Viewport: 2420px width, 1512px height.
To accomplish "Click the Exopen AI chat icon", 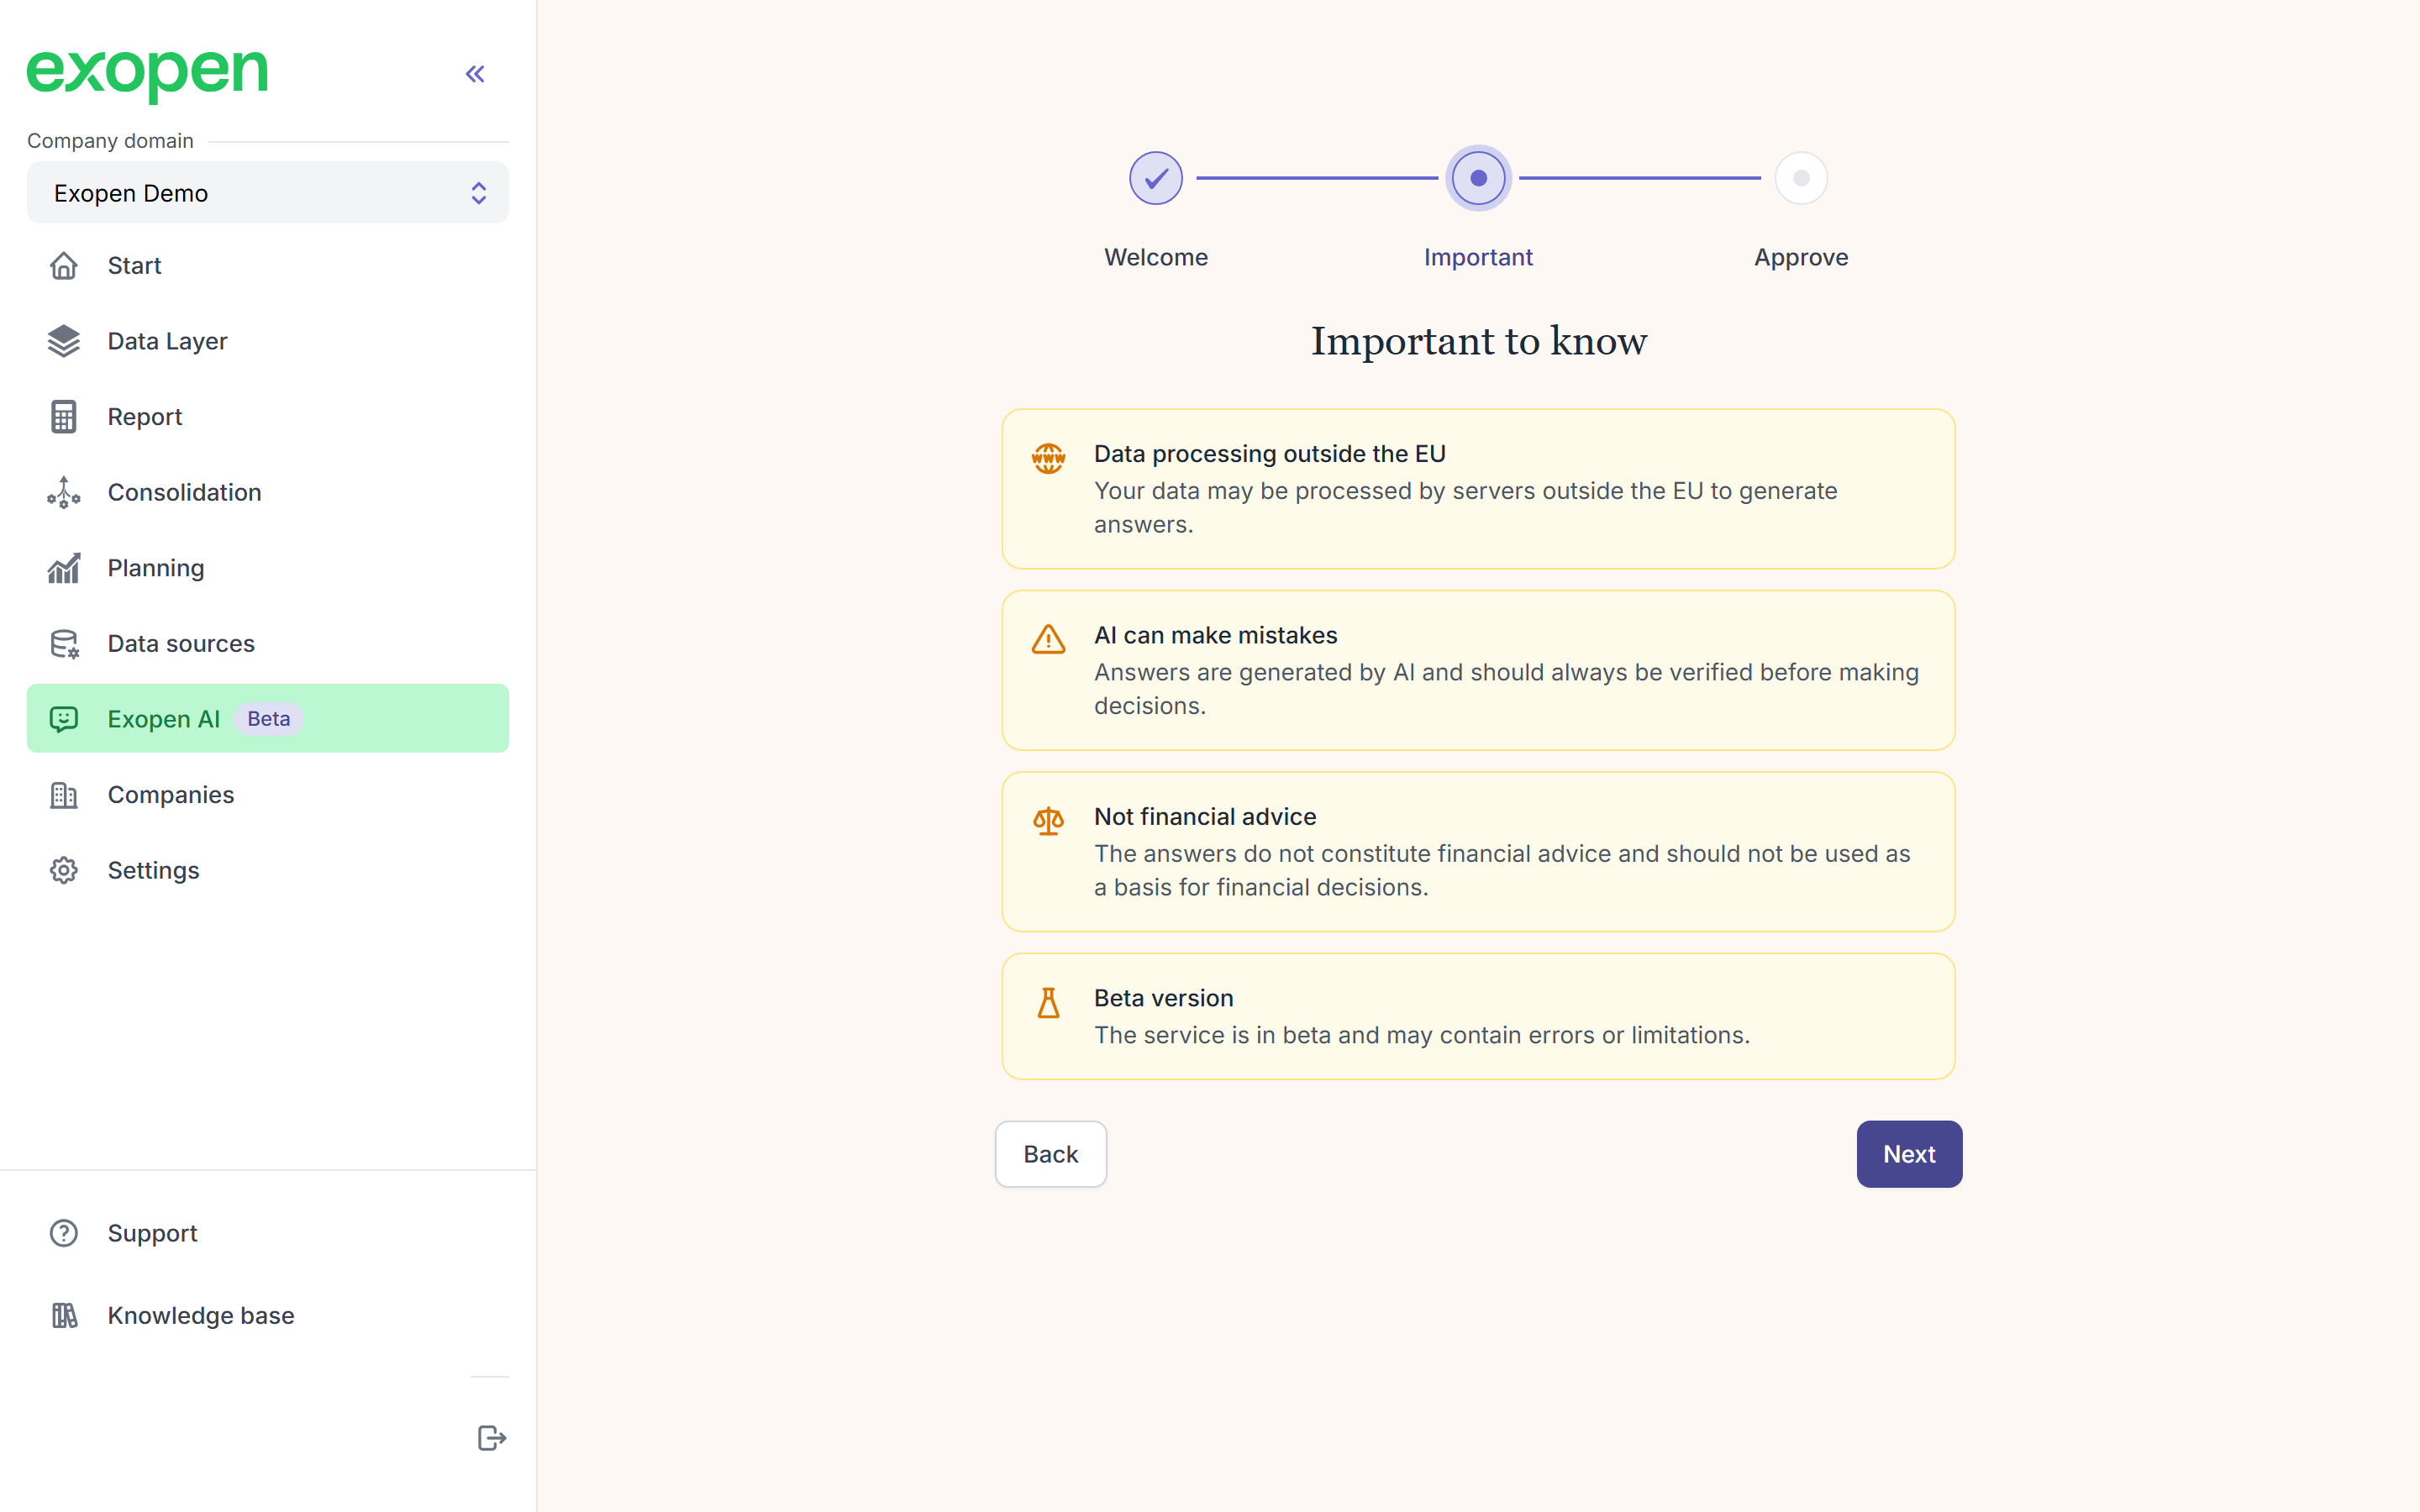I will pyautogui.click(x=64, y=719).
